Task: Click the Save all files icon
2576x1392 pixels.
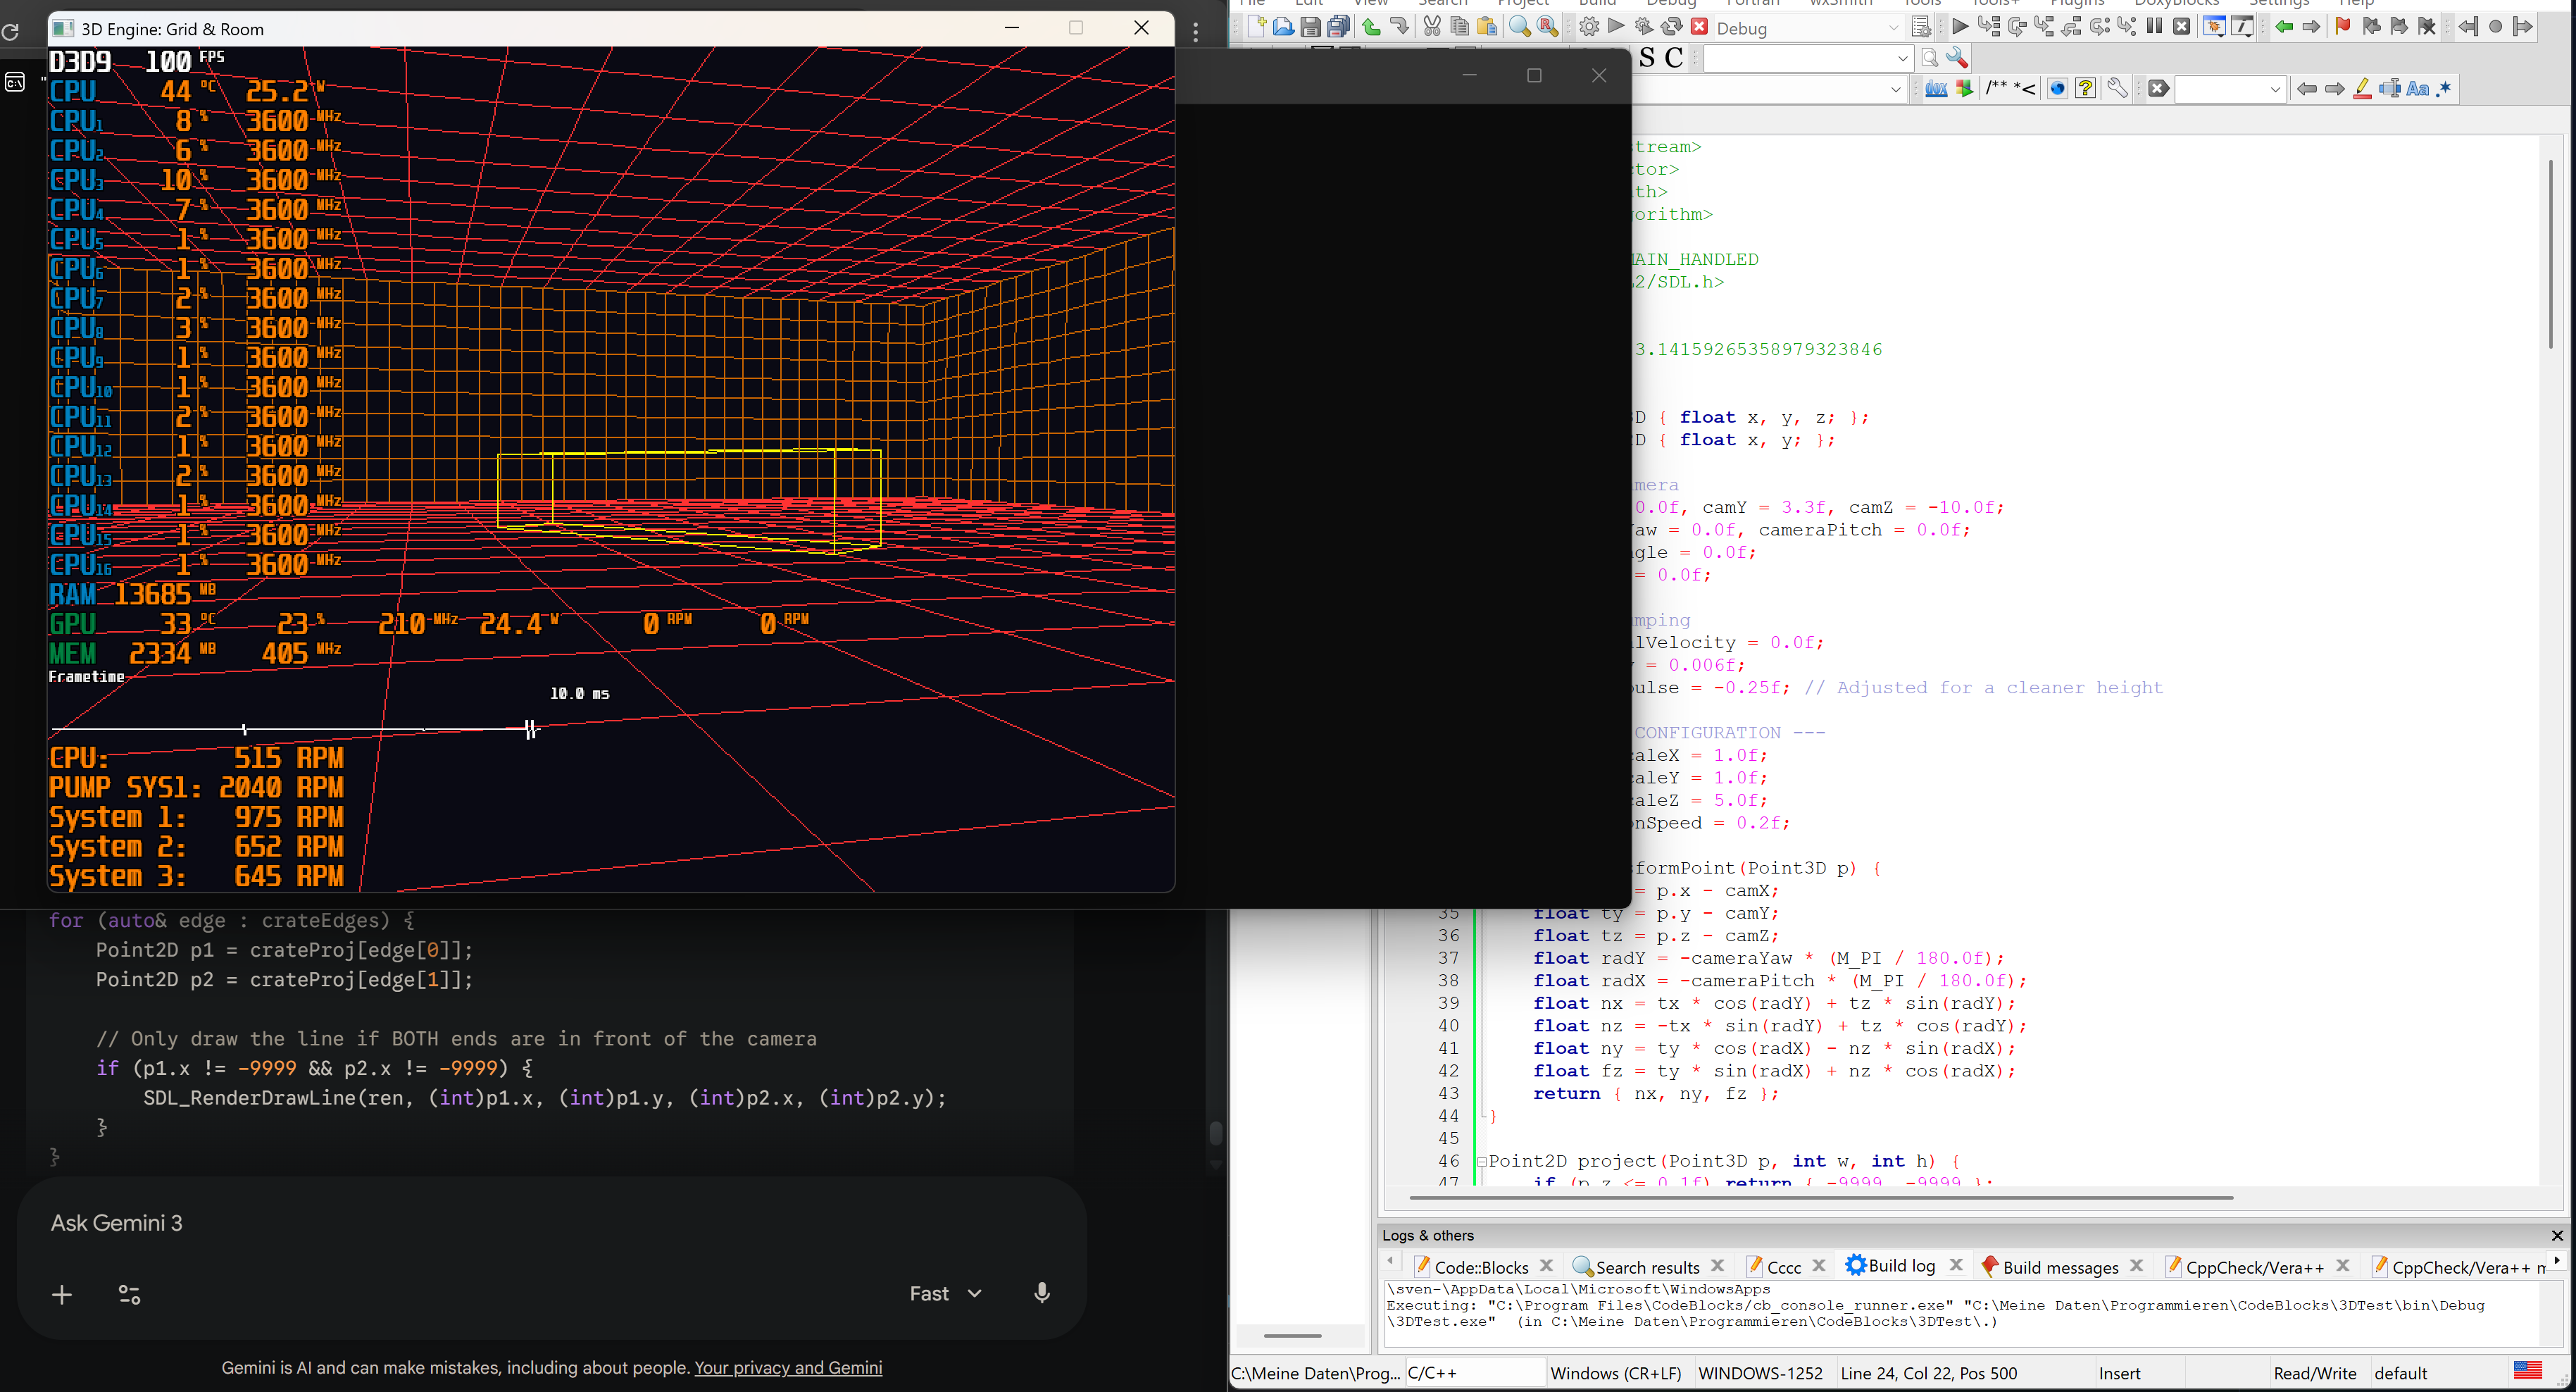Action: [1339, 27]
